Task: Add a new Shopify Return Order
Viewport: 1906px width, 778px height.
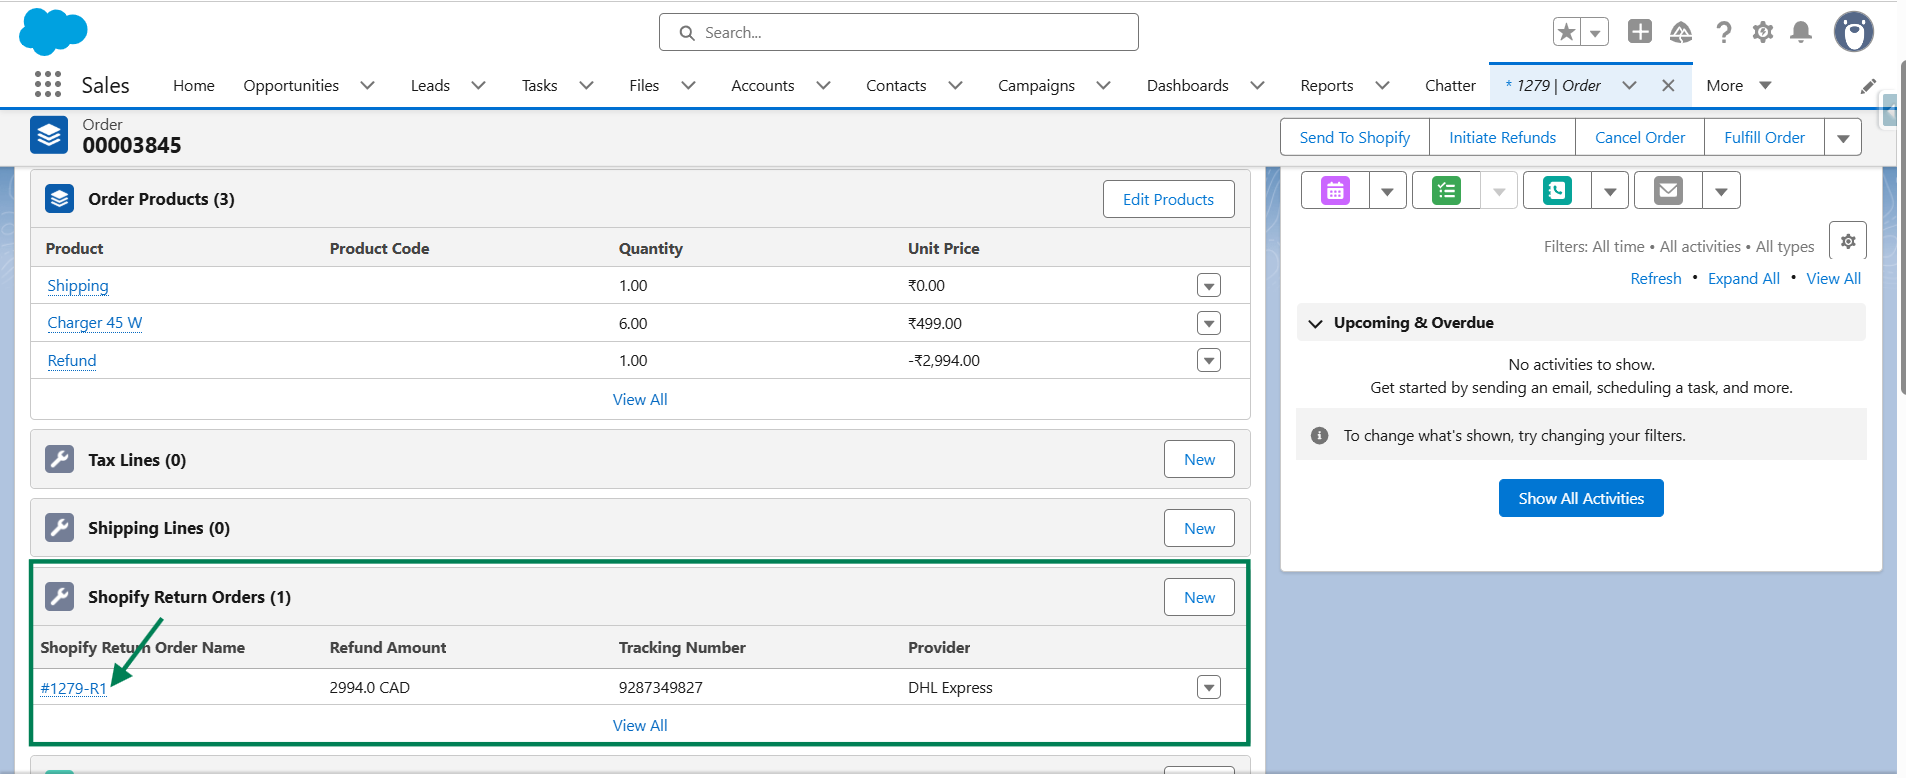Action: pos(1199,597)
